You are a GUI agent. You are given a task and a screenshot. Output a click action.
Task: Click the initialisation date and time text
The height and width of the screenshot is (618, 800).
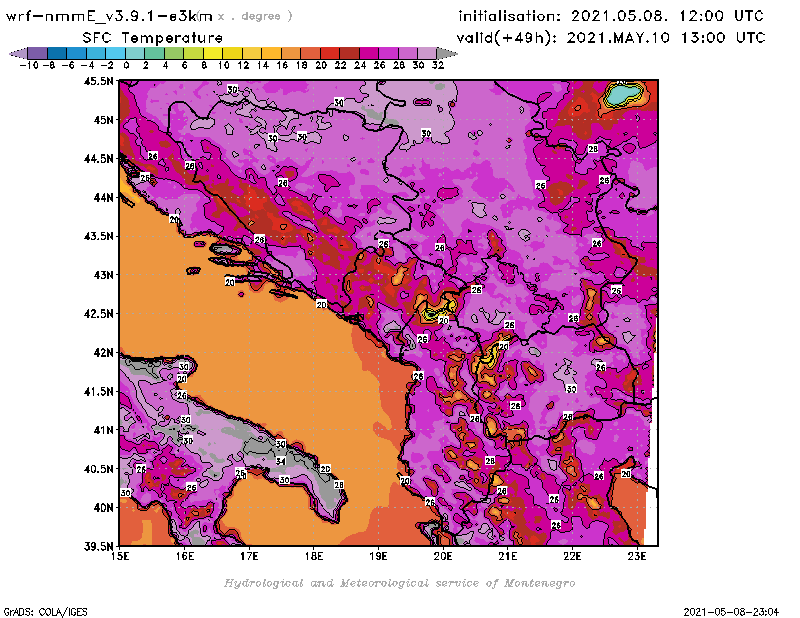(610, 16)
